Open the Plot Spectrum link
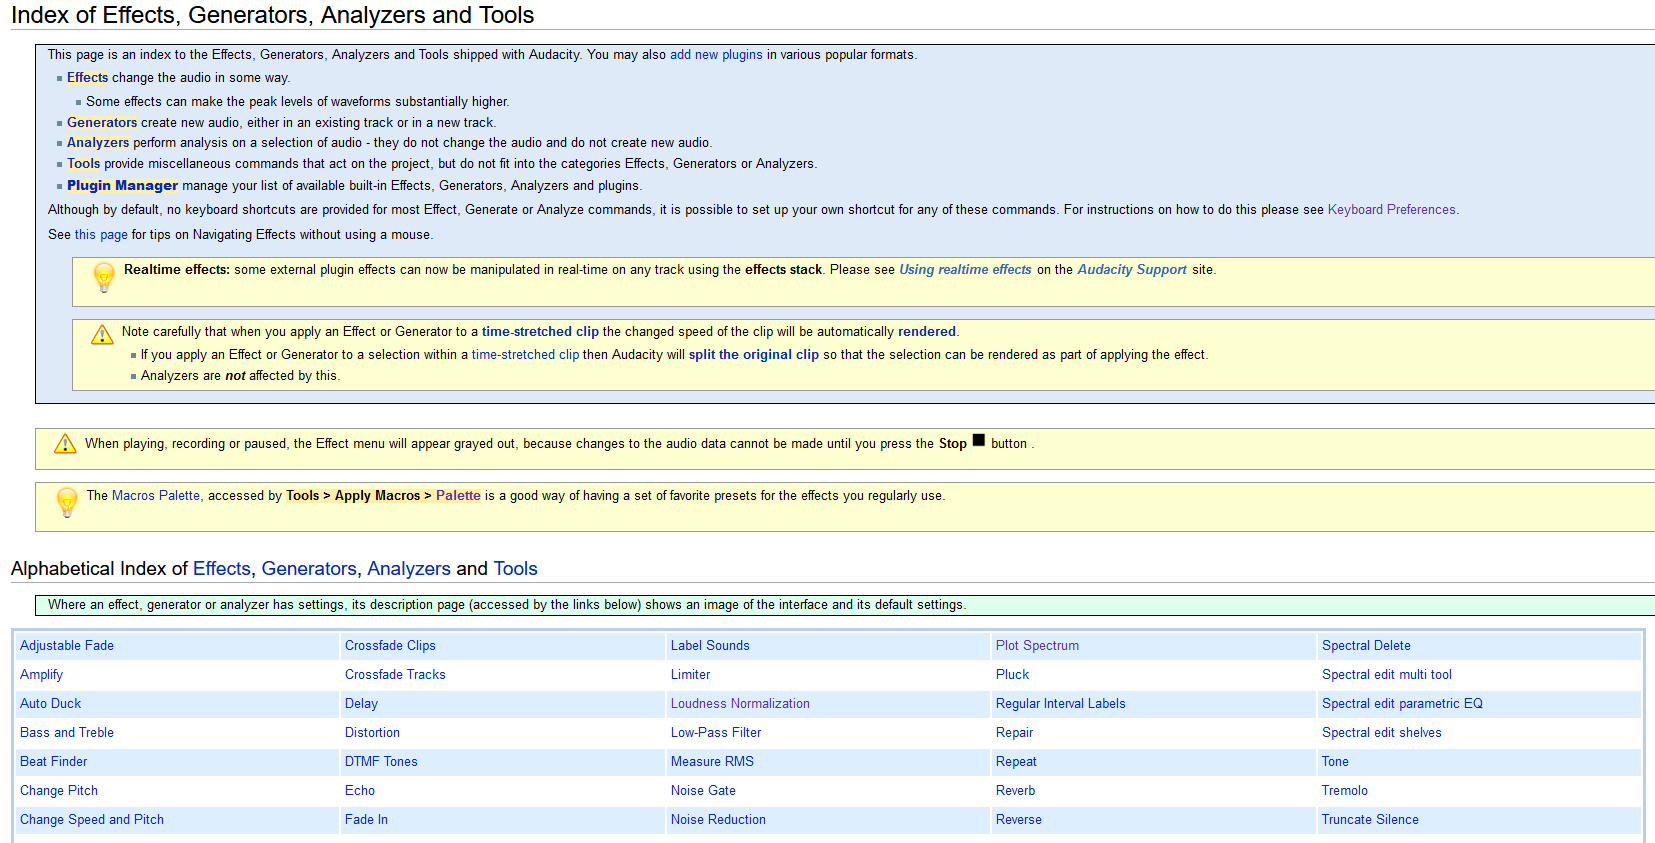This screenshot has height=843, width=1655. tap(1037, 646)
